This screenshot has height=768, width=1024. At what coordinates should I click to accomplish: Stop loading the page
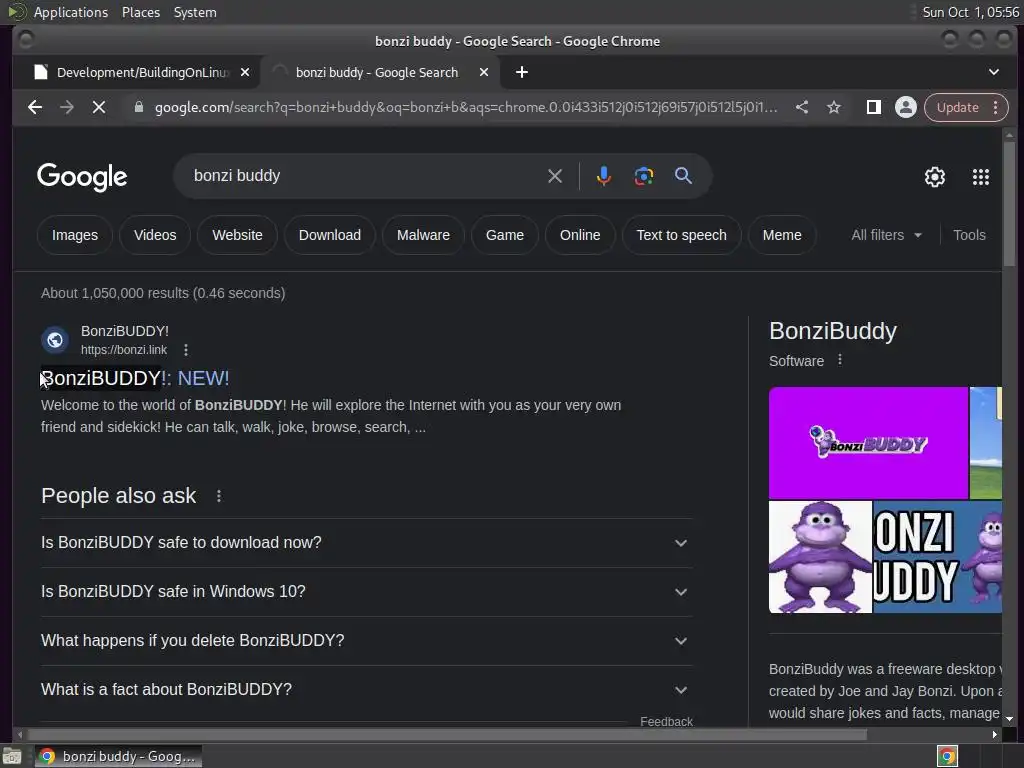click(99, 107)
